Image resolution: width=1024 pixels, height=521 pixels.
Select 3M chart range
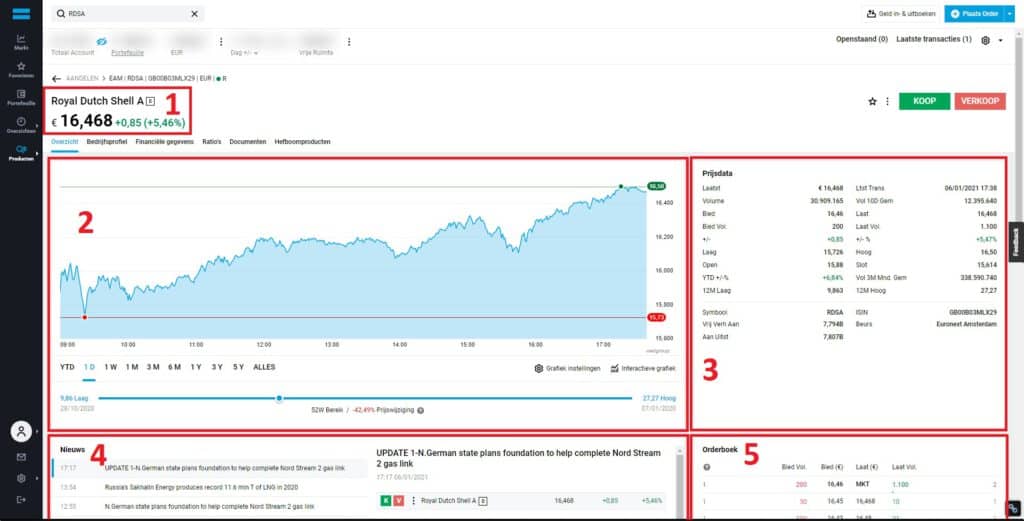pos(153,368)
